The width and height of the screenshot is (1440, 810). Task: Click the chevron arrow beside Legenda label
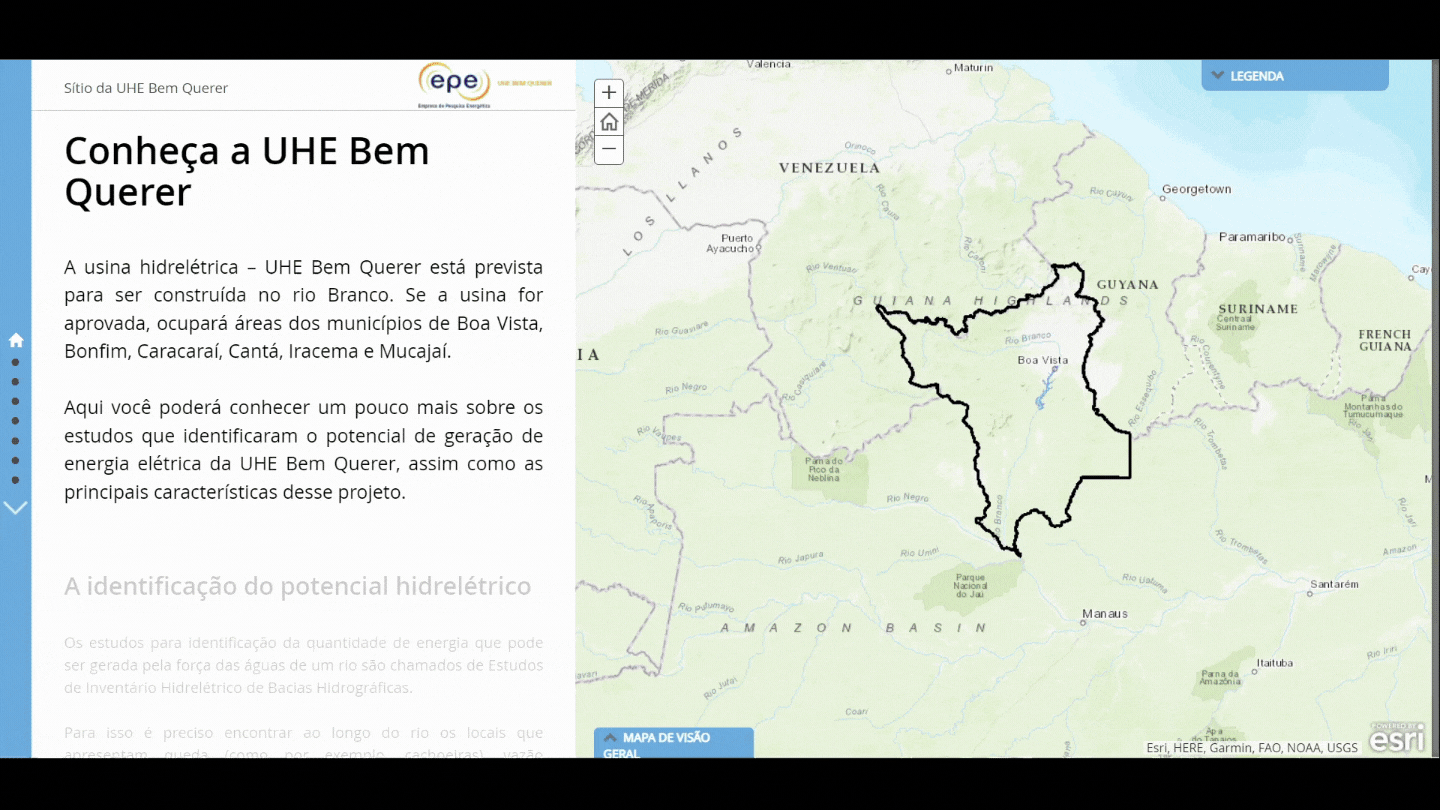pyautogui.click(x=1217, y=75)
